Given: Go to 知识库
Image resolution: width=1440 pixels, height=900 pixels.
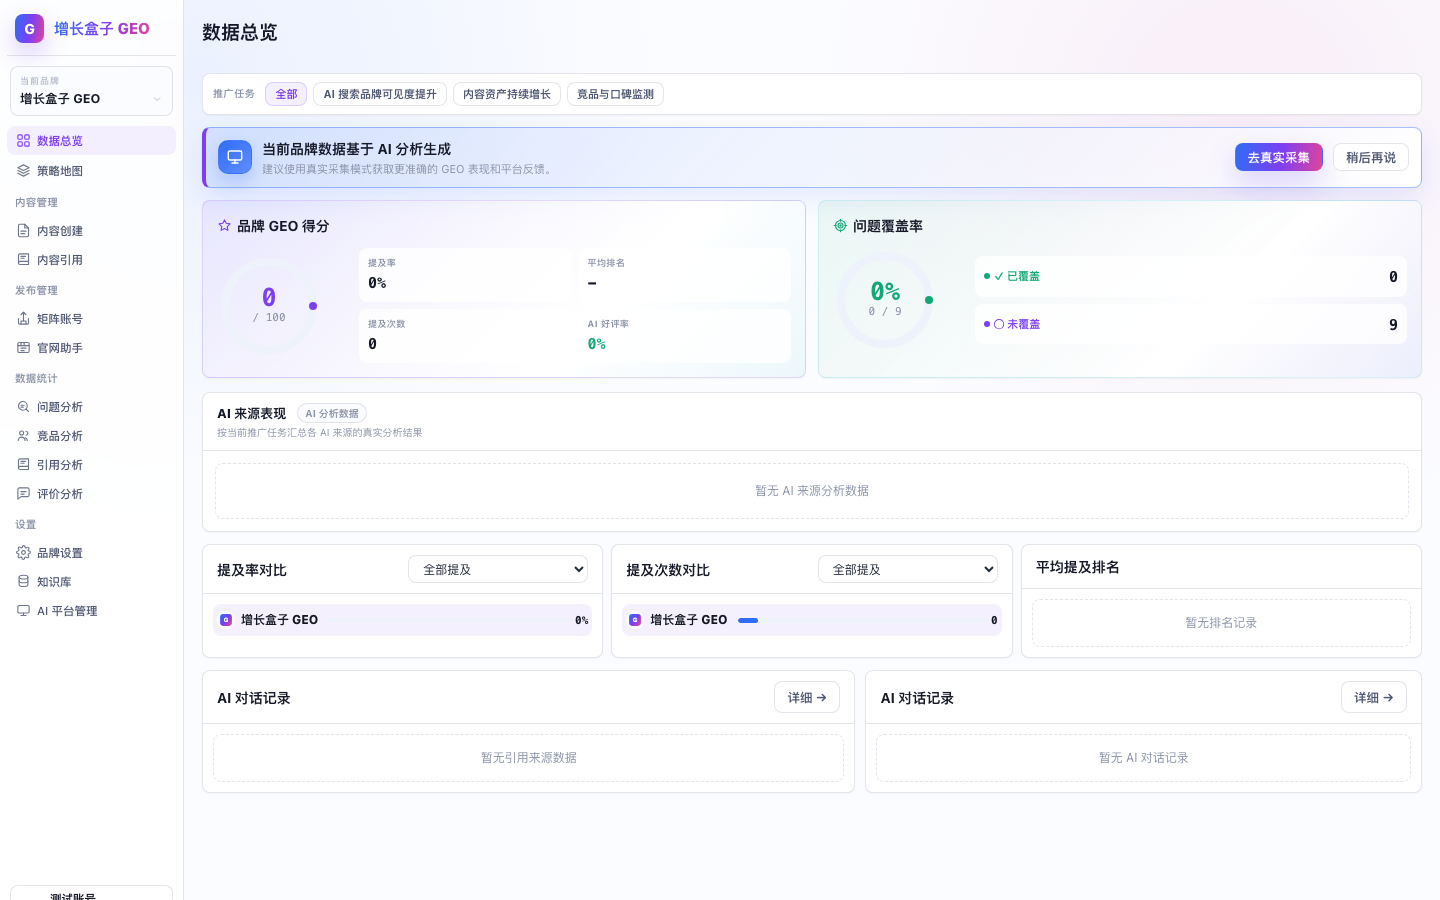Looking at the screenshot, I should tap(91, 582).
